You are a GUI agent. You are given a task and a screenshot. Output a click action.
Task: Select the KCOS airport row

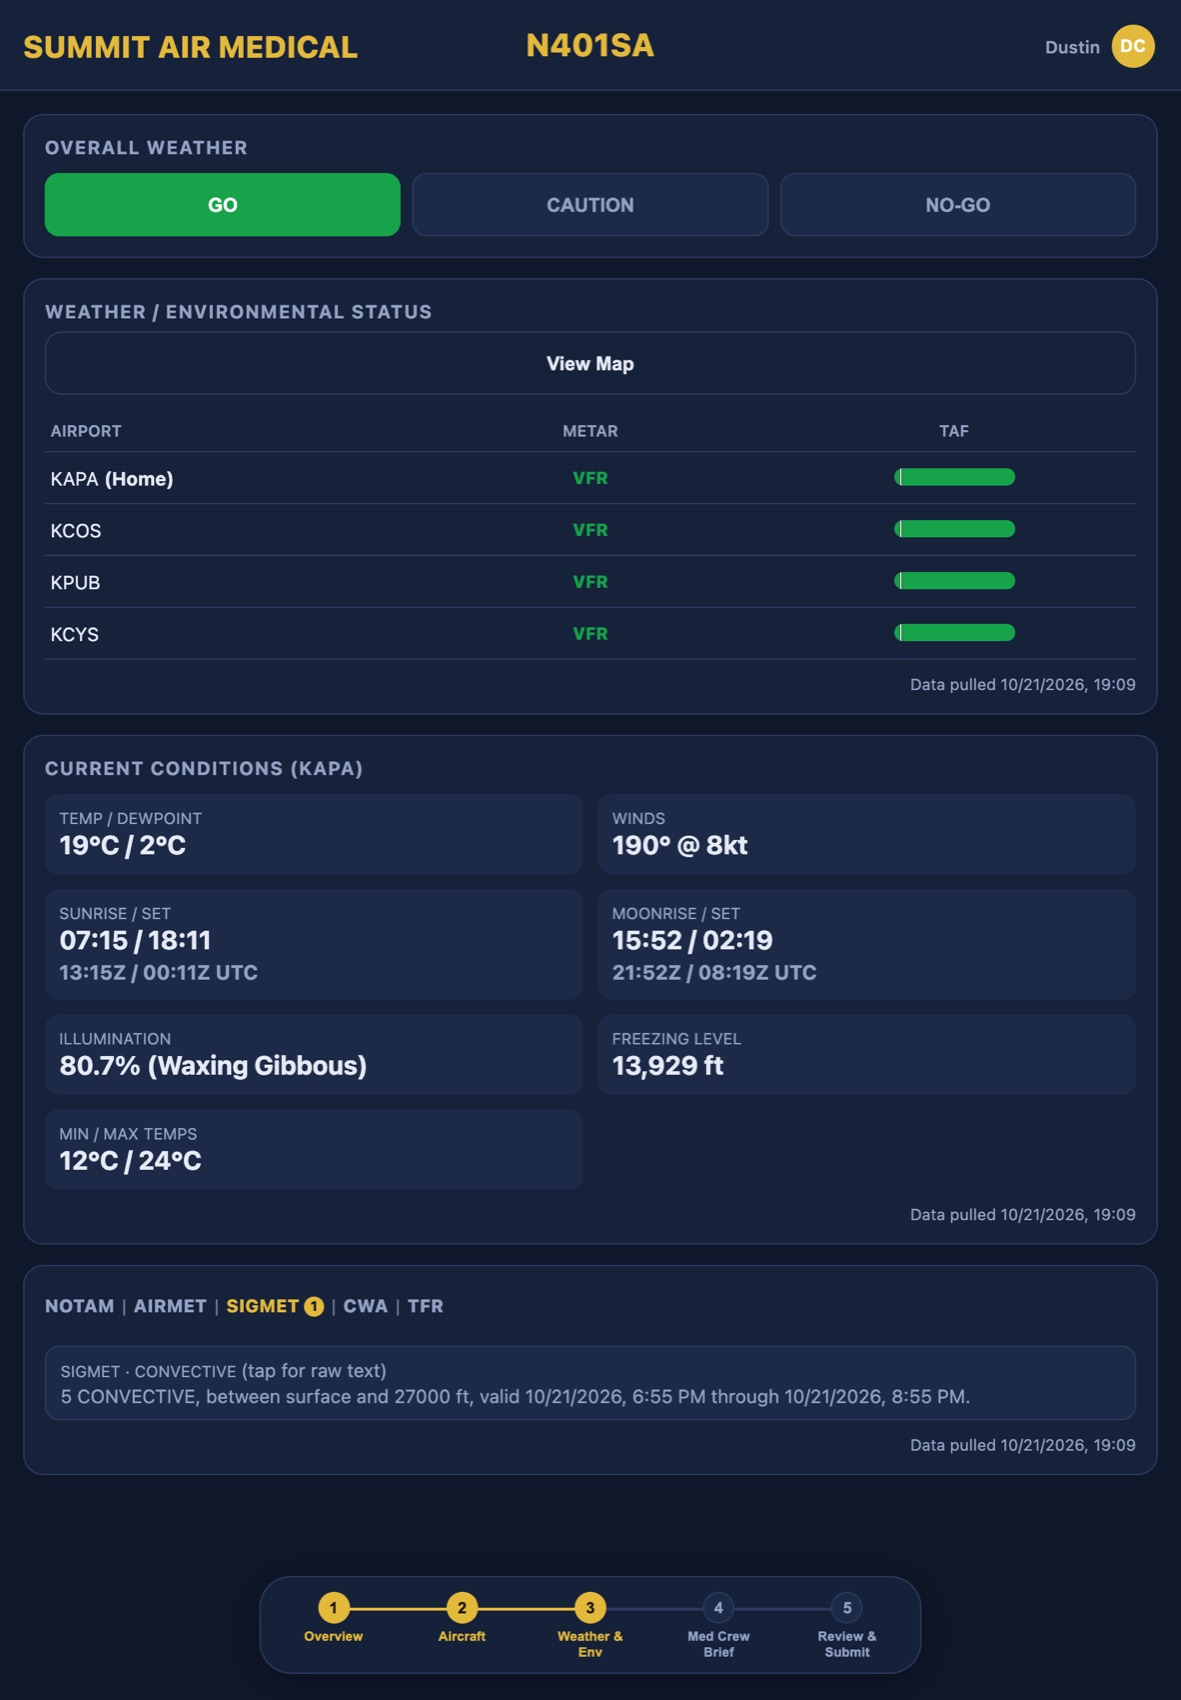[590, 530]
